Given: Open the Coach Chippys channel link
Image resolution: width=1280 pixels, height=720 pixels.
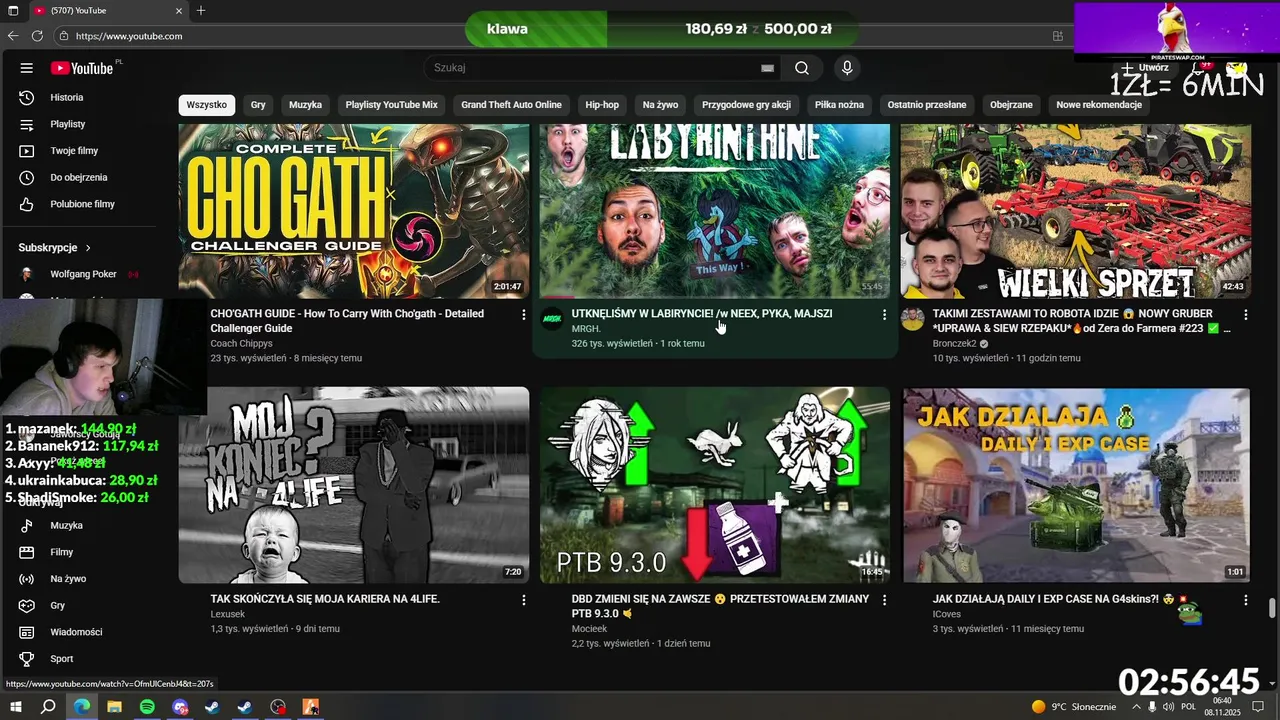Looking at the screenshot, I should tap(243, 343).
